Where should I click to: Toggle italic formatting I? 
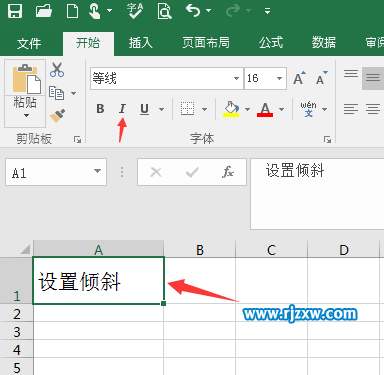click(122, 109)
